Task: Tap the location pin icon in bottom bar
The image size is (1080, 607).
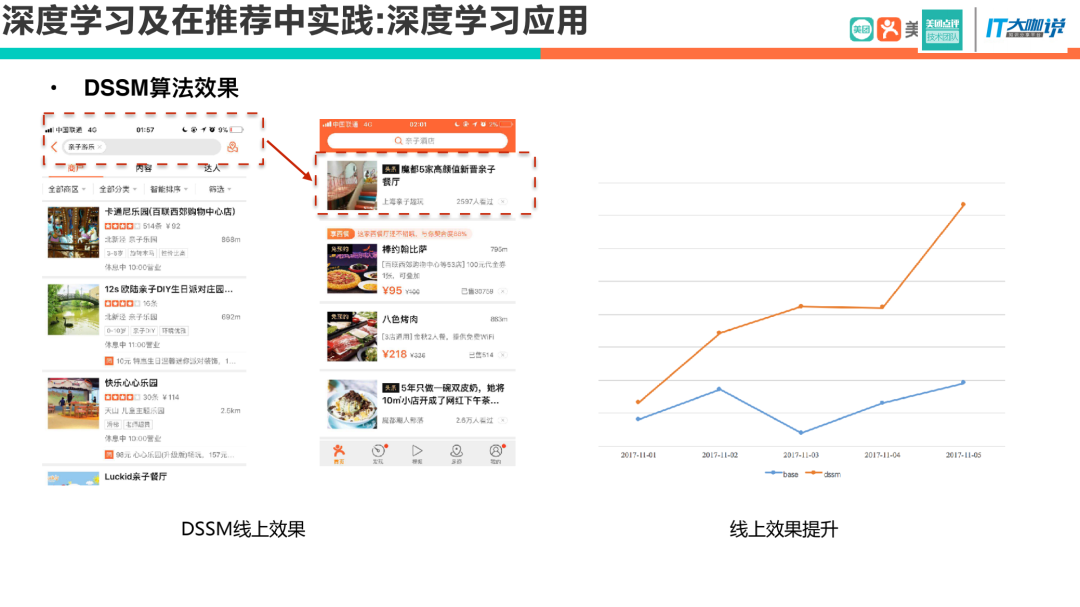Action: point(456,453)
